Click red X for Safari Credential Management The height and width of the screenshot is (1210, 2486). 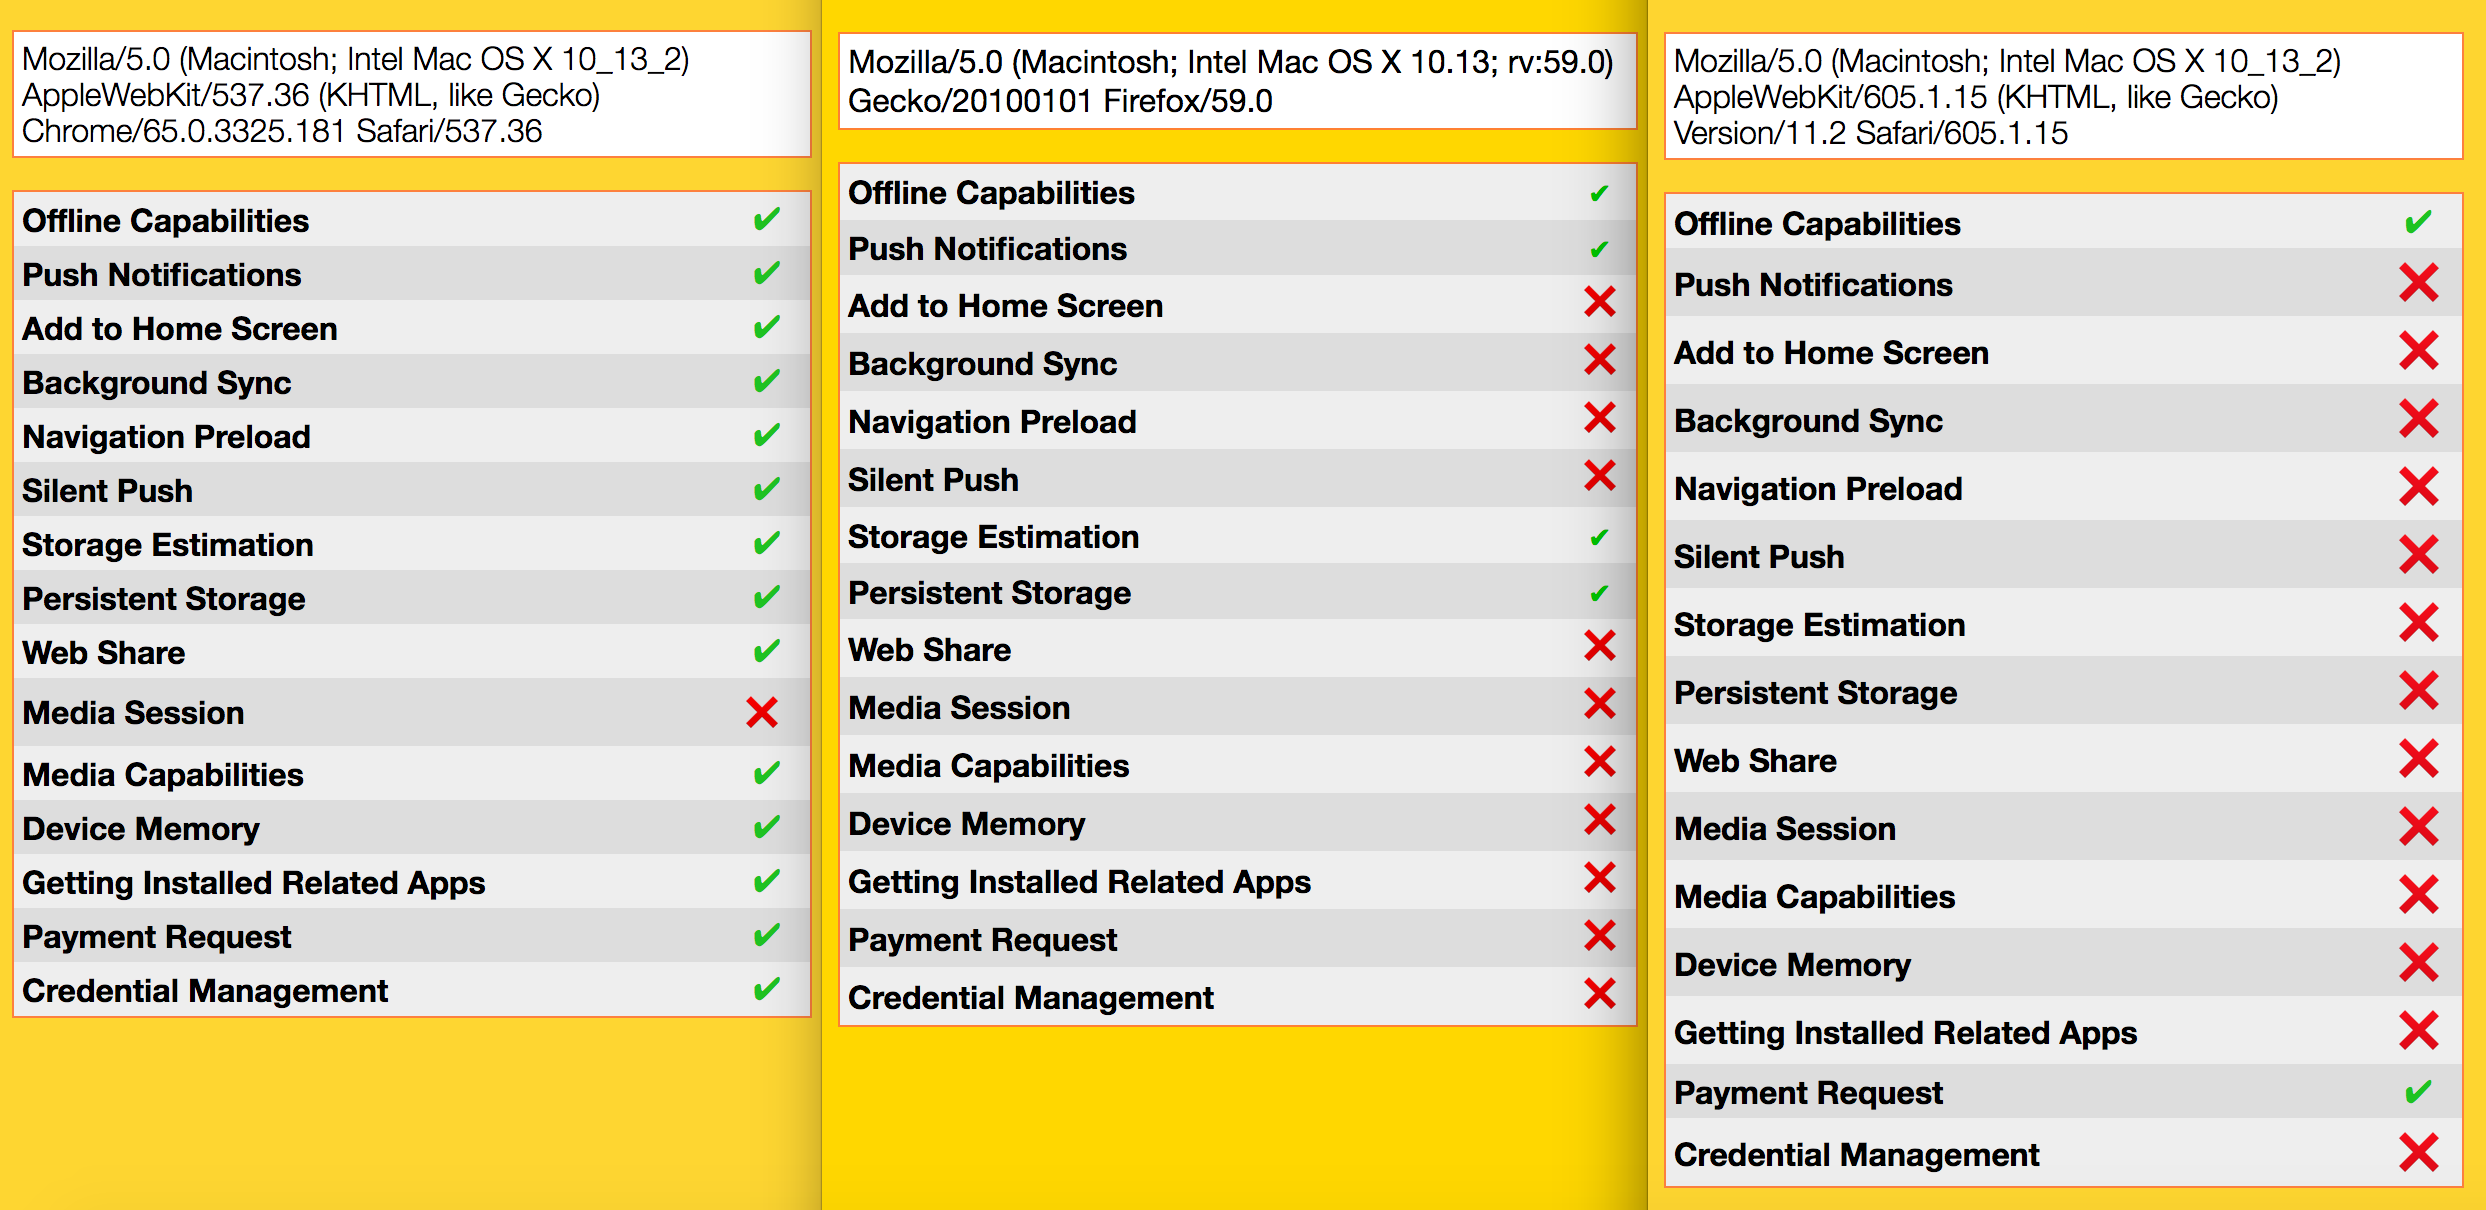point(2418,1153)
